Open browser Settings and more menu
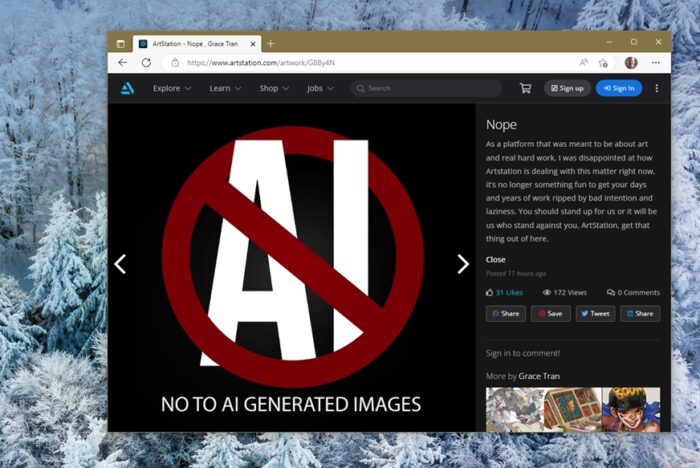 [655, 63]
